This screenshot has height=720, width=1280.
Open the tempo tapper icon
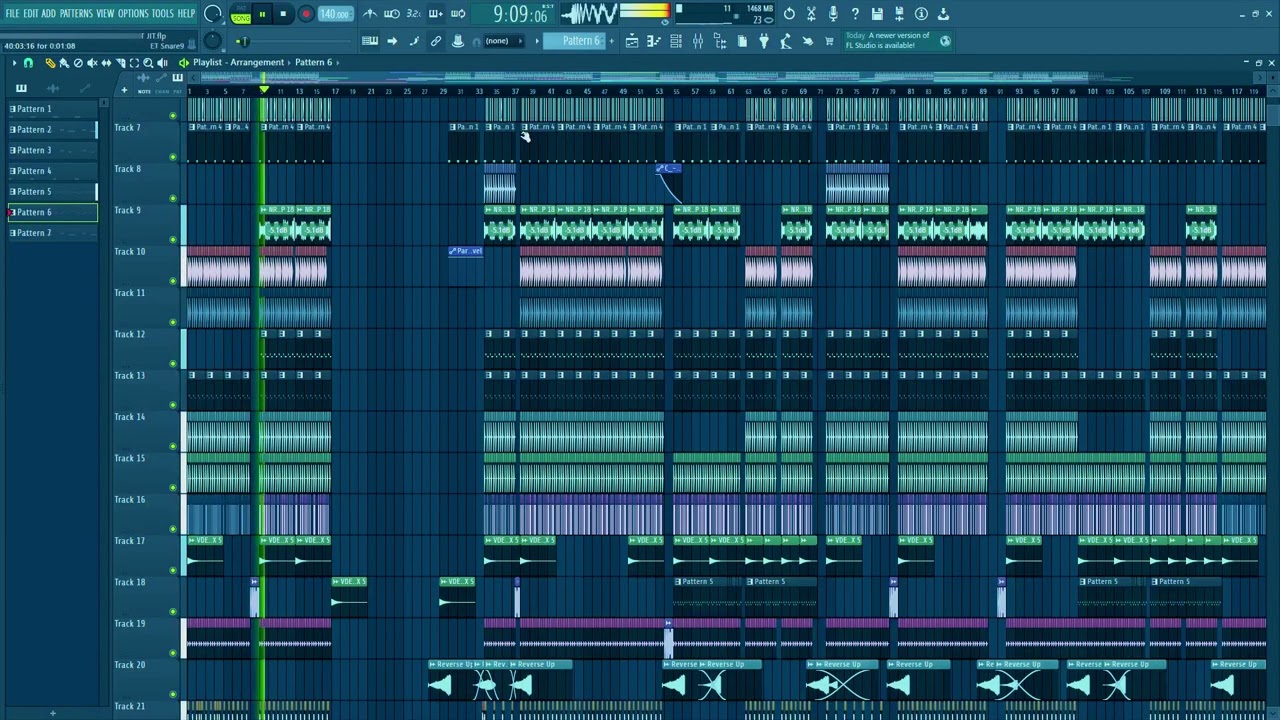[786, 41]
